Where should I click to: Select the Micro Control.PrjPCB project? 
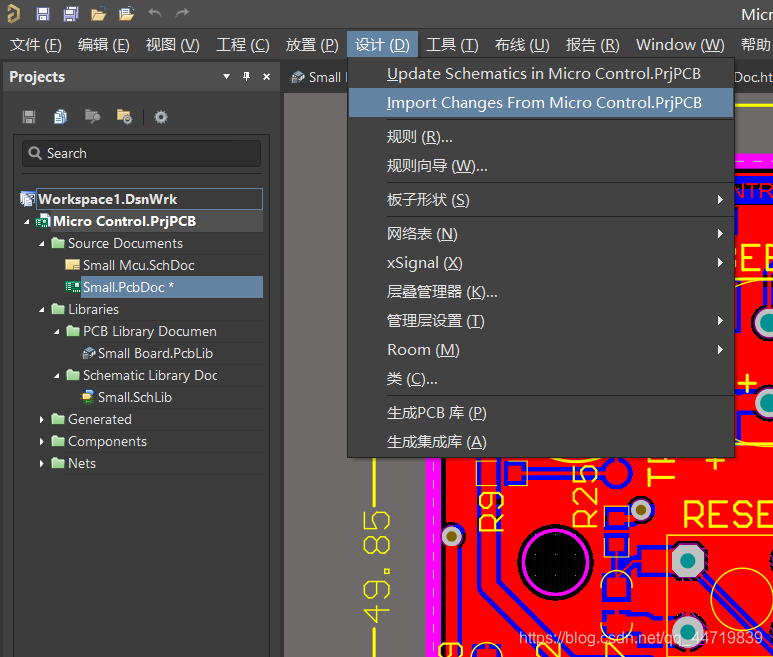[124, 221]
